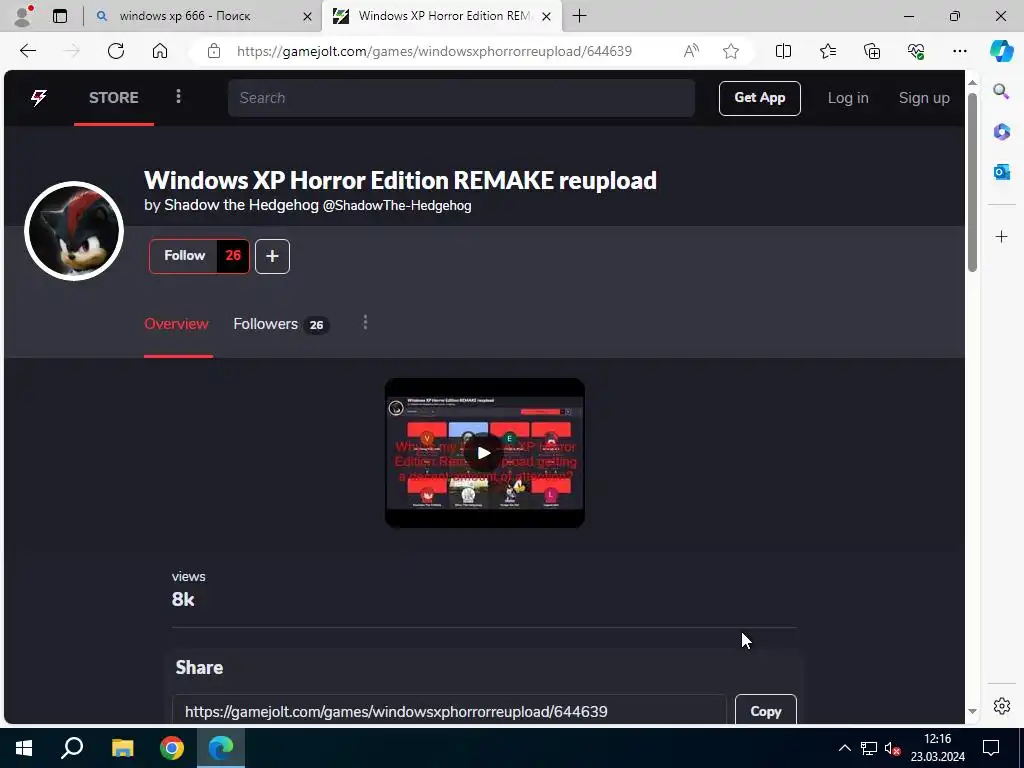Open sidebar Search icon
1024x768 pixels.
point(1001,91)
